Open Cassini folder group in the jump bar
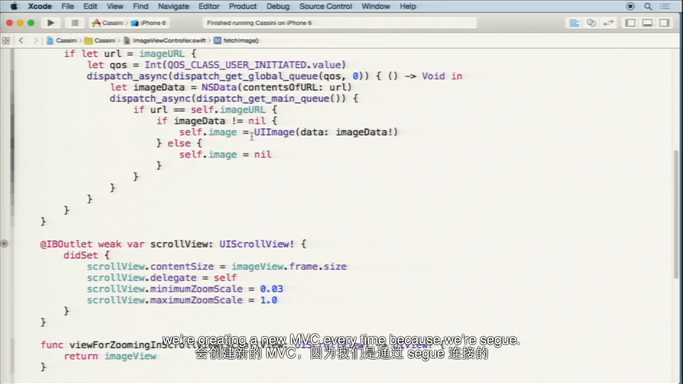The image size is (683, 384). coord(100,40)
